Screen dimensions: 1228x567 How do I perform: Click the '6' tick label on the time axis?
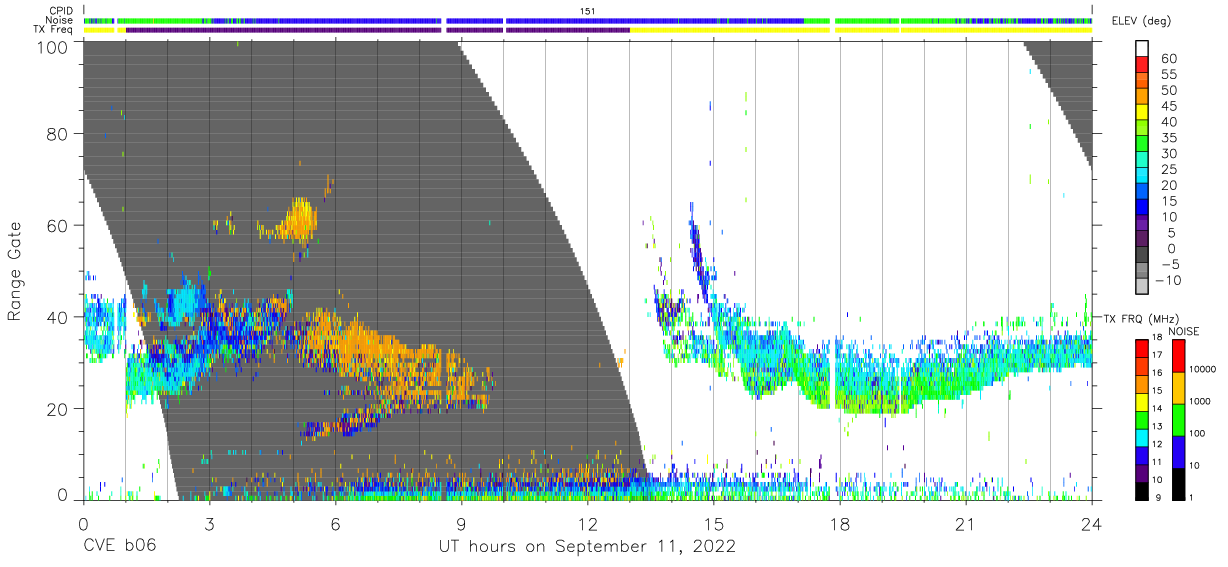pos(335,524)
